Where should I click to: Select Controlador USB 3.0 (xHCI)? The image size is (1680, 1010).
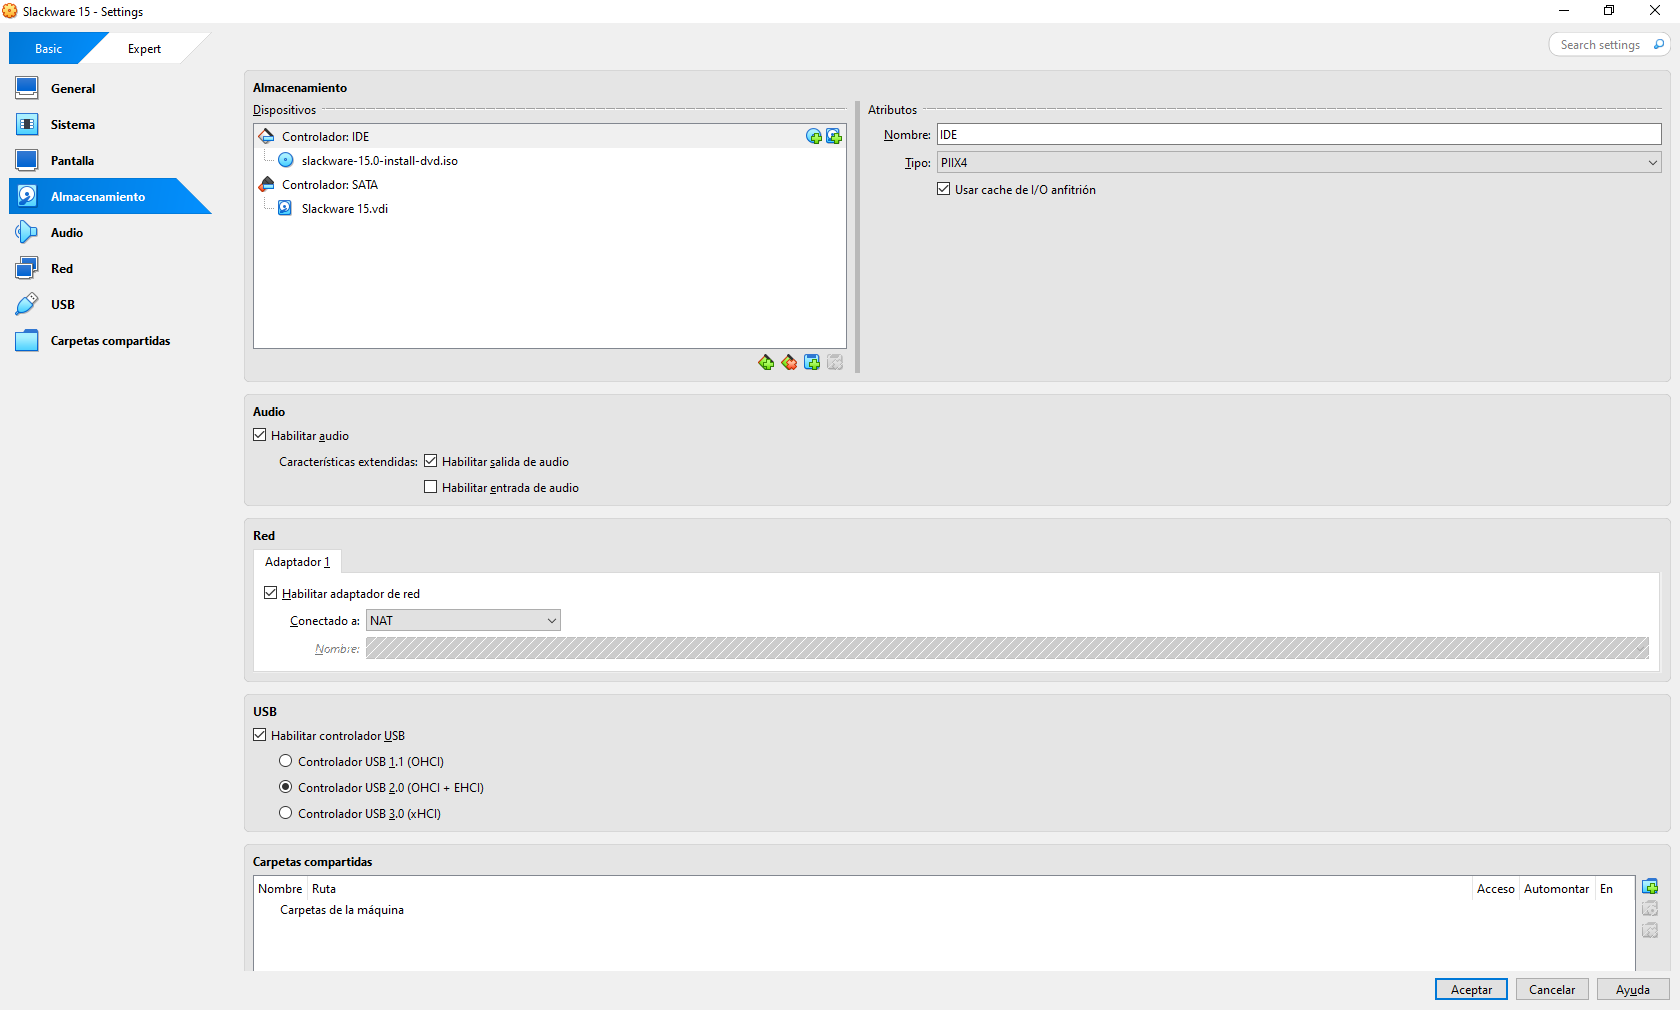click(286, 813)
